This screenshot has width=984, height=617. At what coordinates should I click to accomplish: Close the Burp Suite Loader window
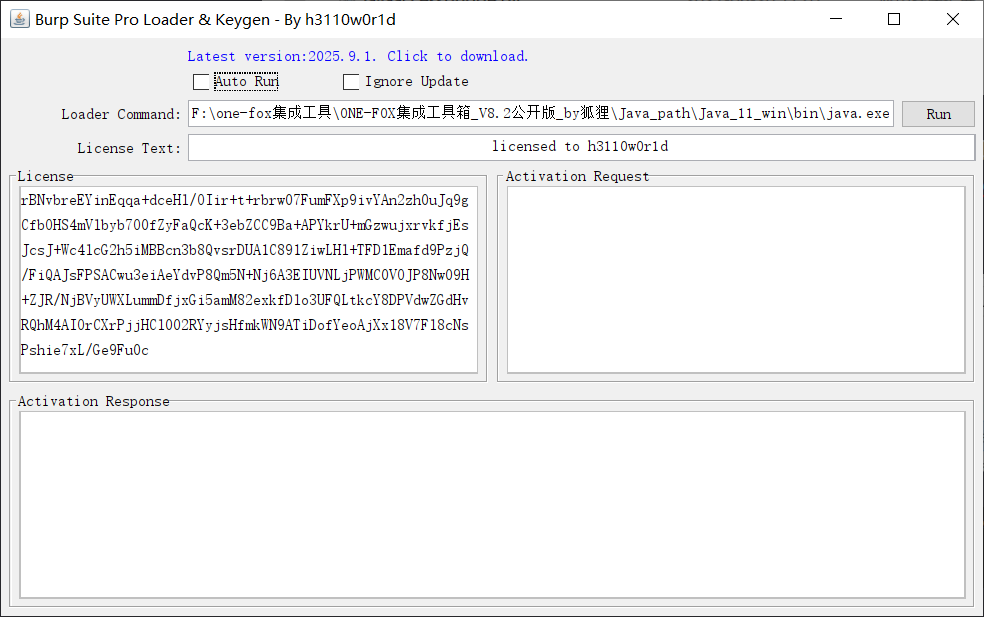(953, 19)
